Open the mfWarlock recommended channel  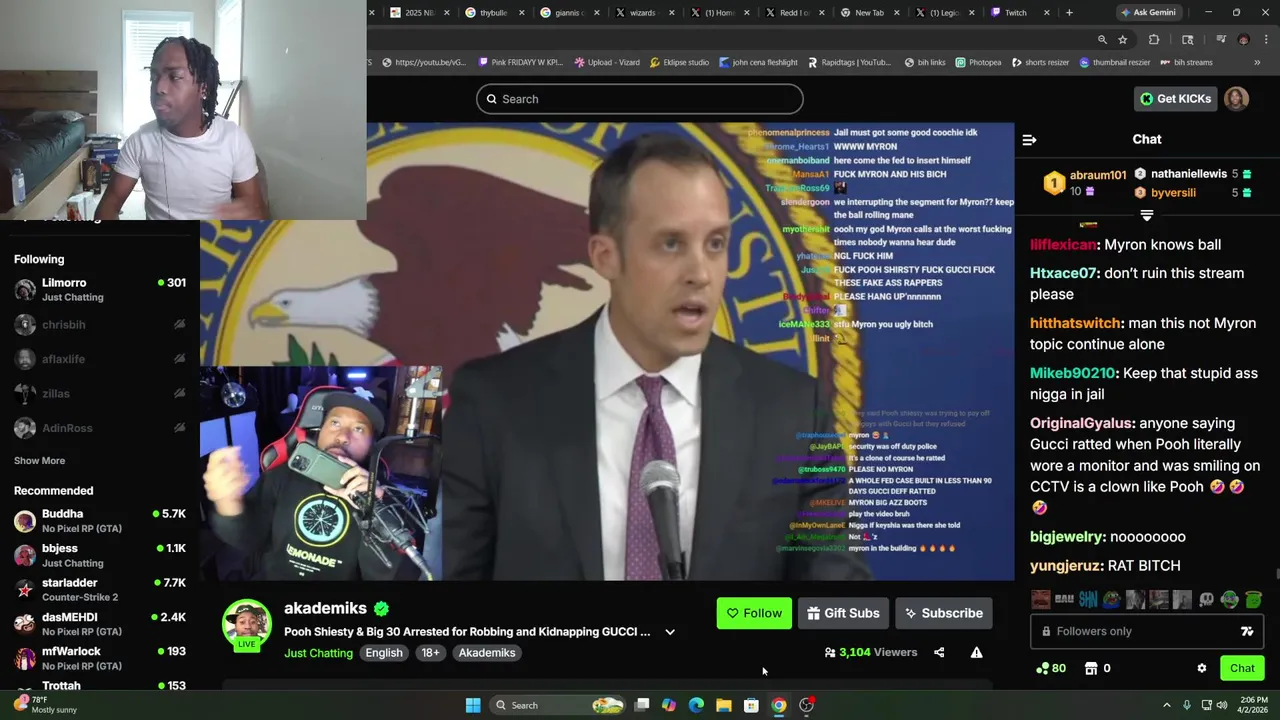100,659
